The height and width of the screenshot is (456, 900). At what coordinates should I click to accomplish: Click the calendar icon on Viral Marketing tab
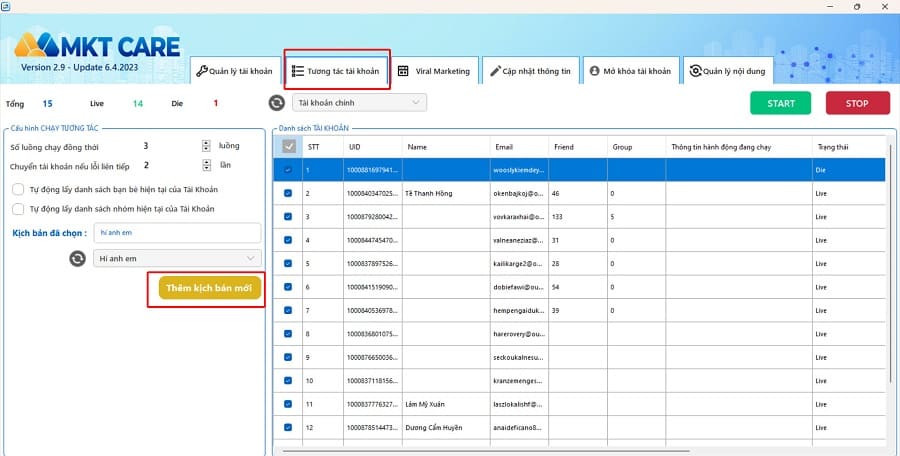[403, 71]
